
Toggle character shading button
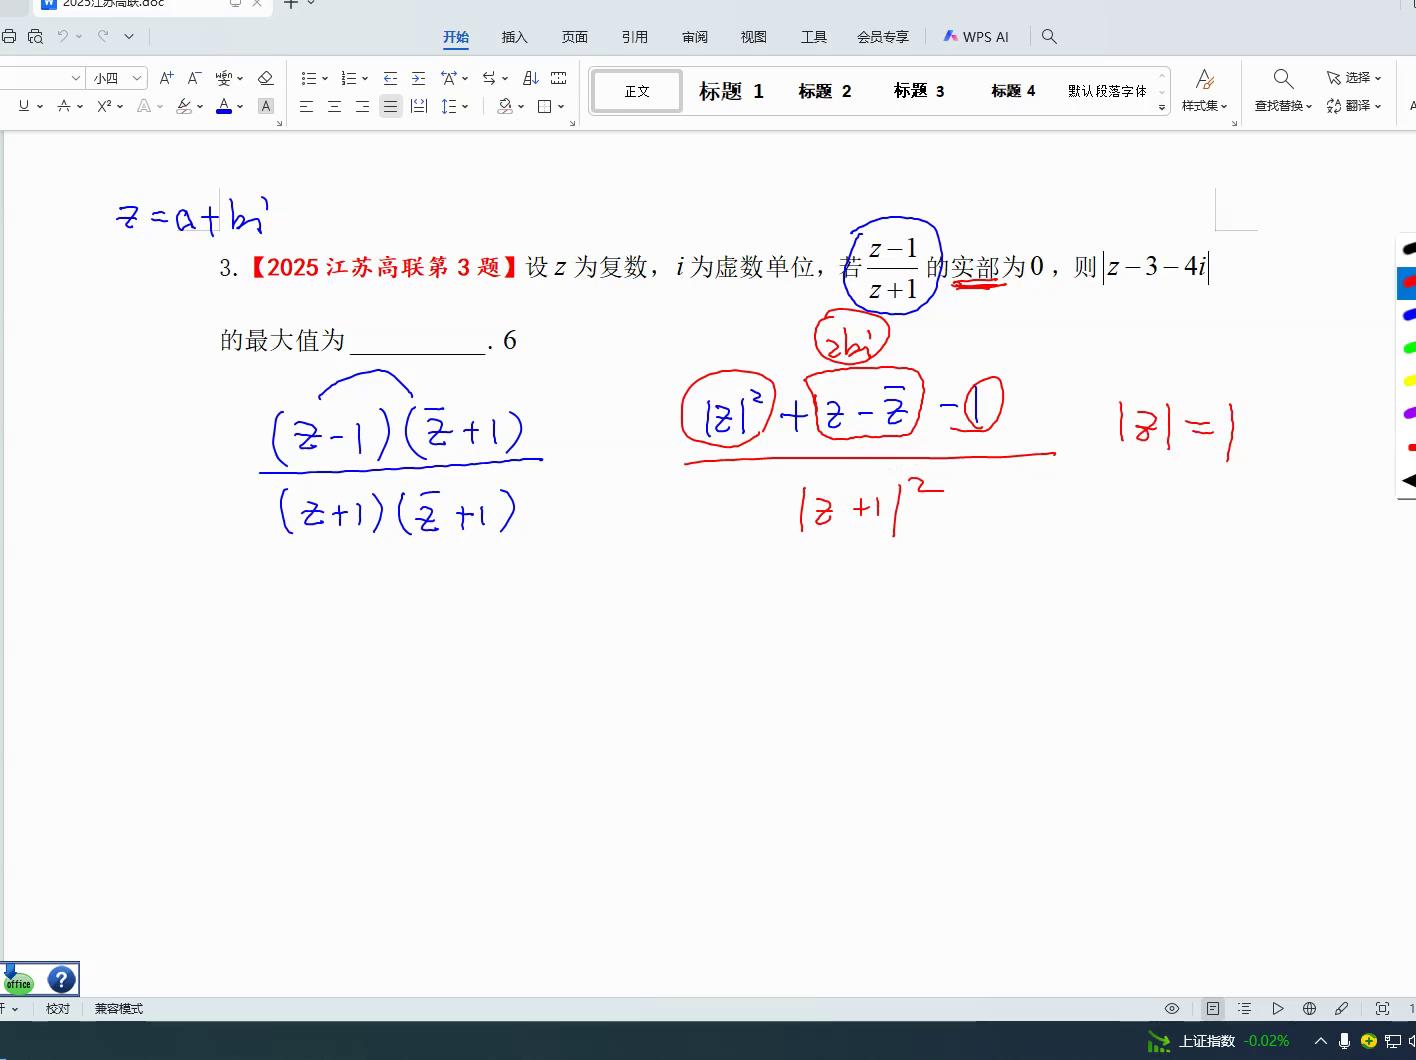[x=265, y=106]
